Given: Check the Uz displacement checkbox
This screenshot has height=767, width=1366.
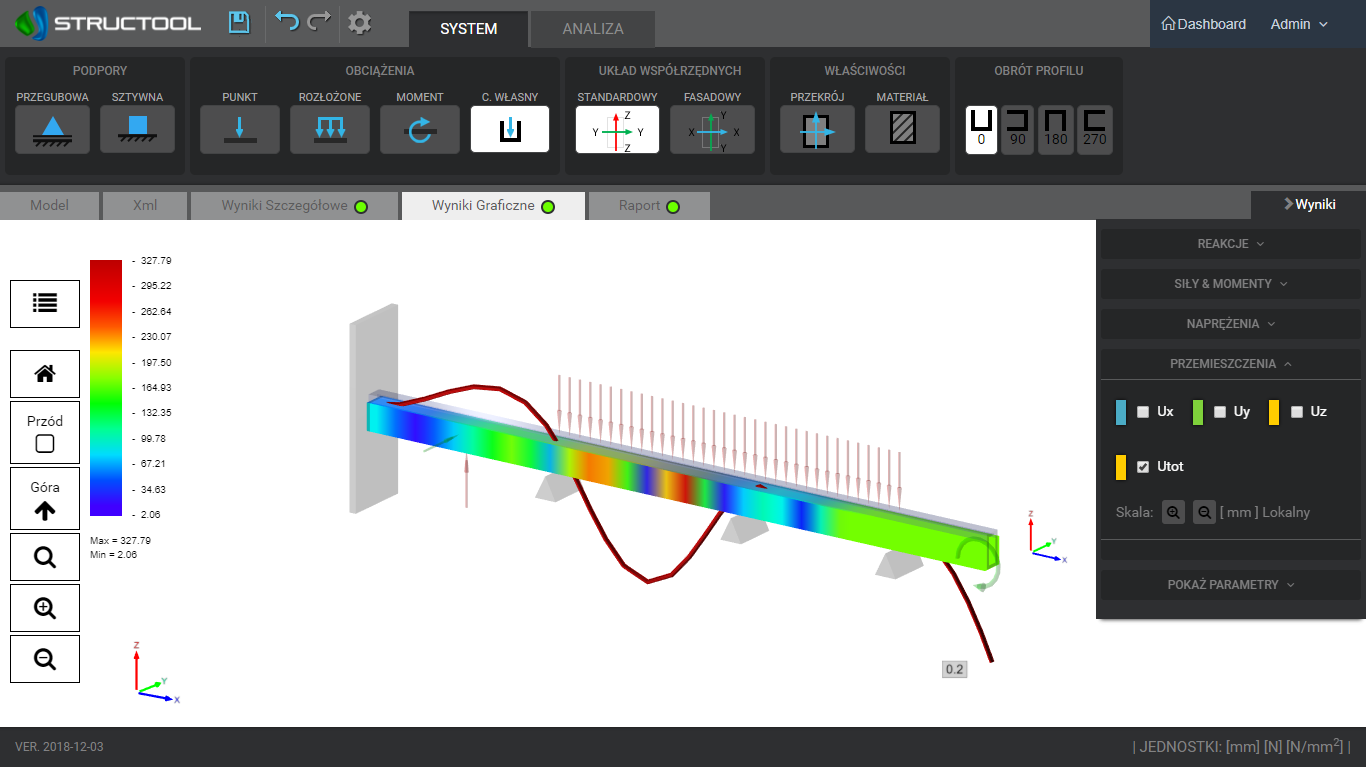Looking at the screenshot, I should click(1297, 412).
